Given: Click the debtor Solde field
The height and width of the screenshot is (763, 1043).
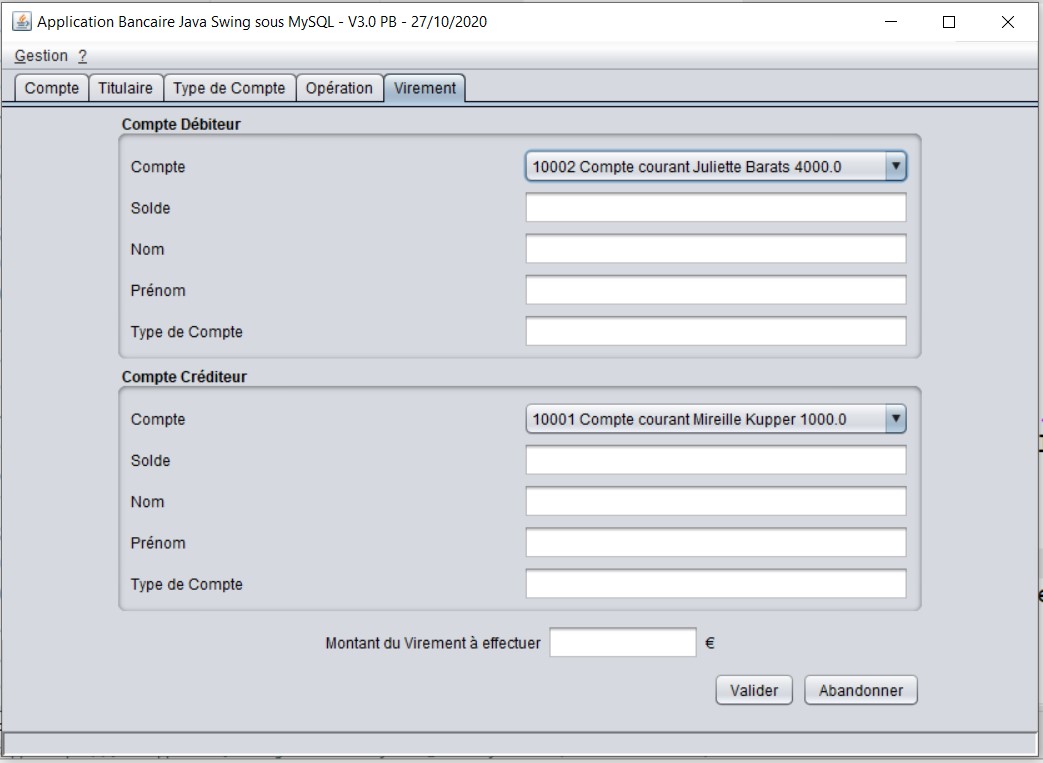Looking at the screenshot, I should coord(715,208).
